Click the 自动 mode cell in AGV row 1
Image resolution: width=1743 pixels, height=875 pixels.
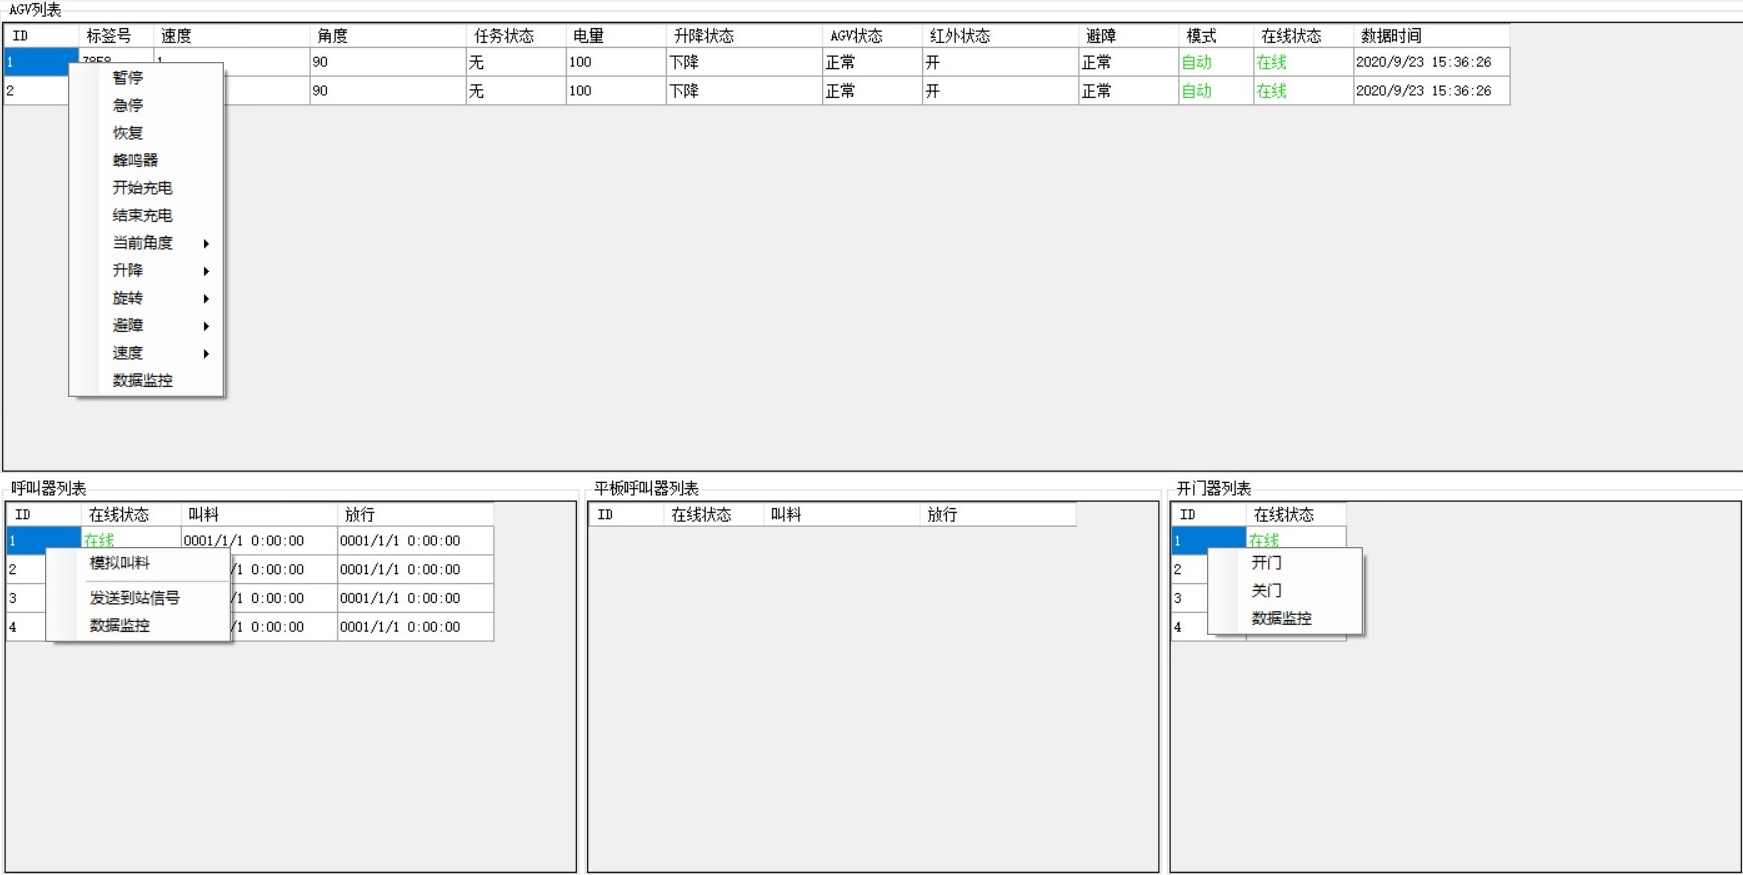point(1216,62)
